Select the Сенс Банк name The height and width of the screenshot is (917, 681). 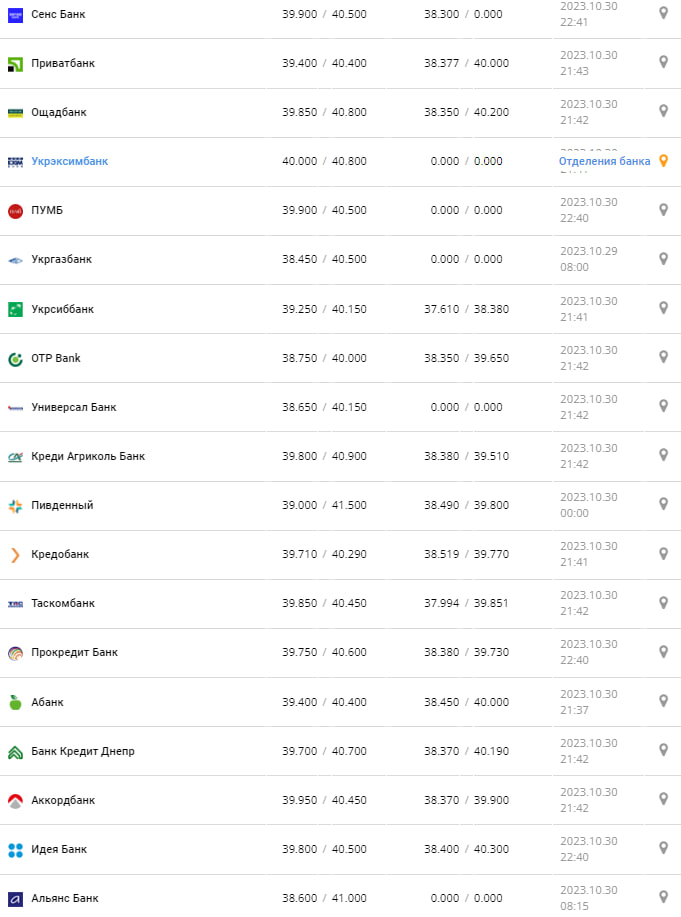point(57,14)
